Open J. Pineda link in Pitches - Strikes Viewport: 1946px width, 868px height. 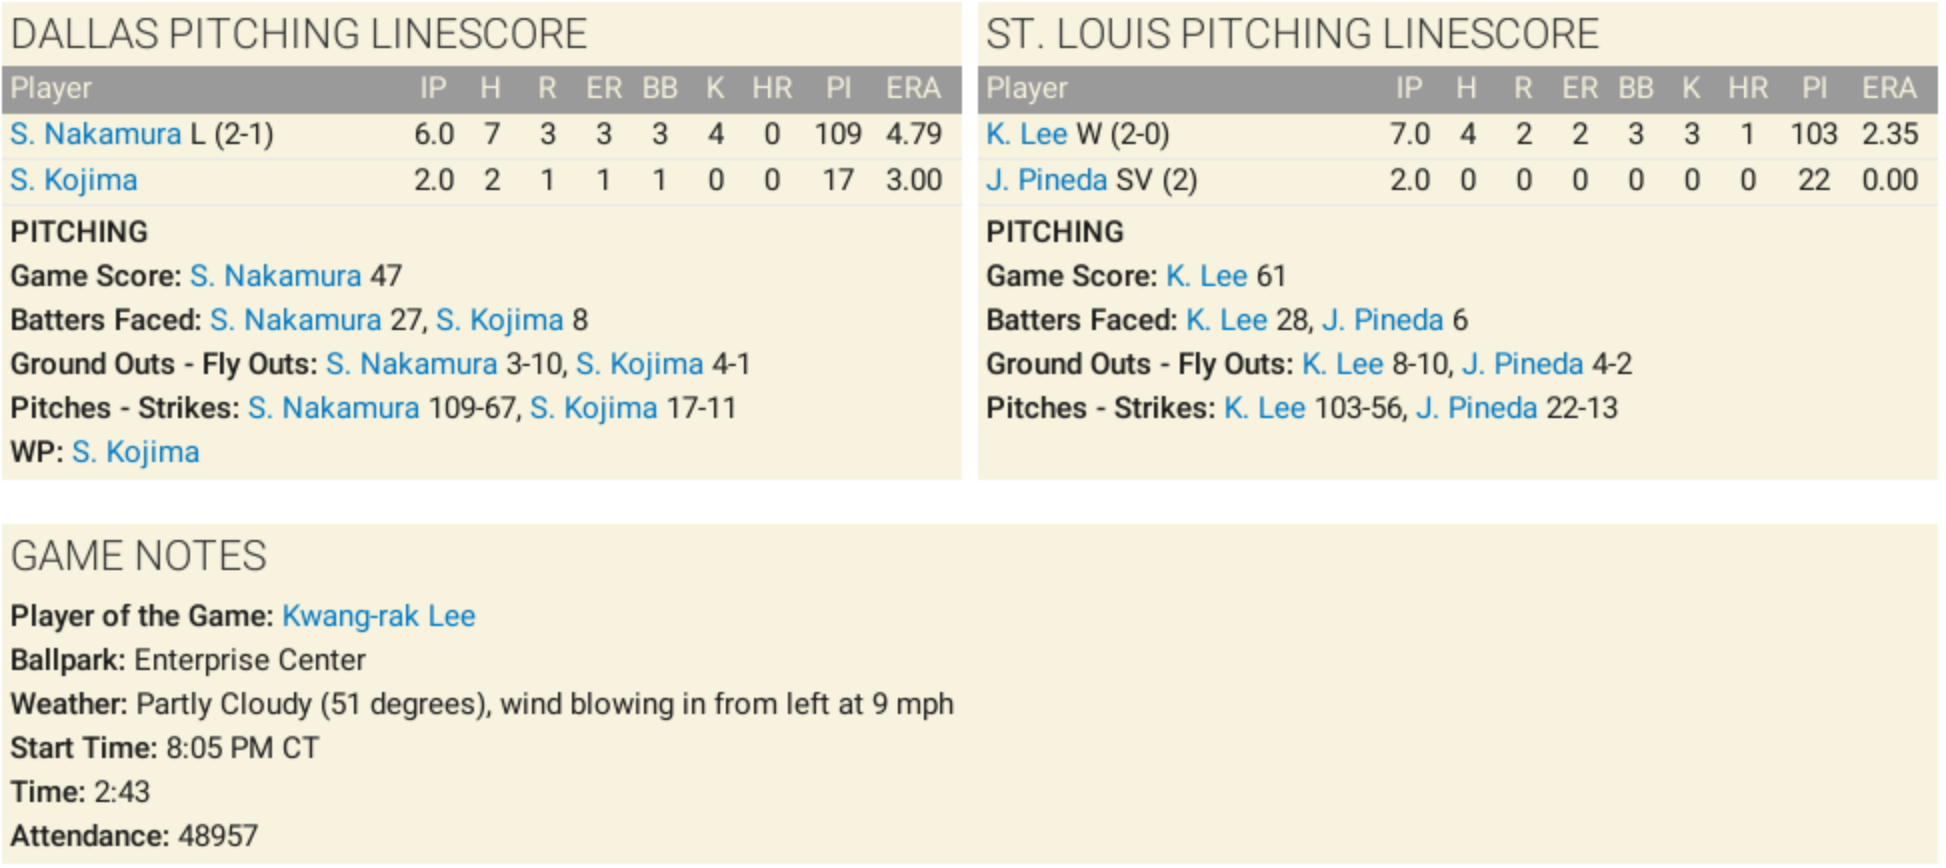(1476, 408)
